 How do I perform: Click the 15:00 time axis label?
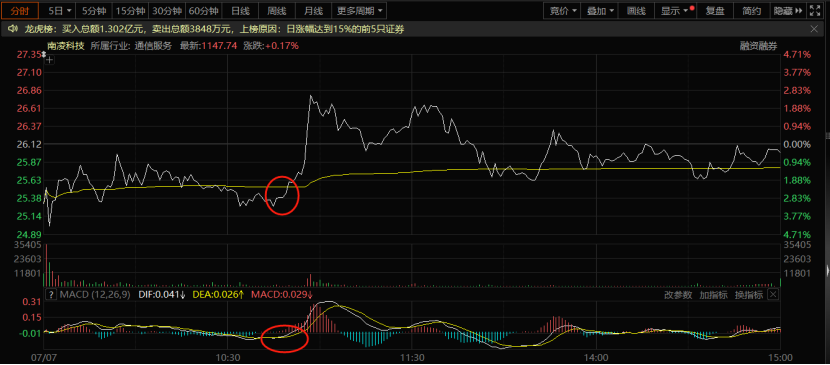[780, 358]
